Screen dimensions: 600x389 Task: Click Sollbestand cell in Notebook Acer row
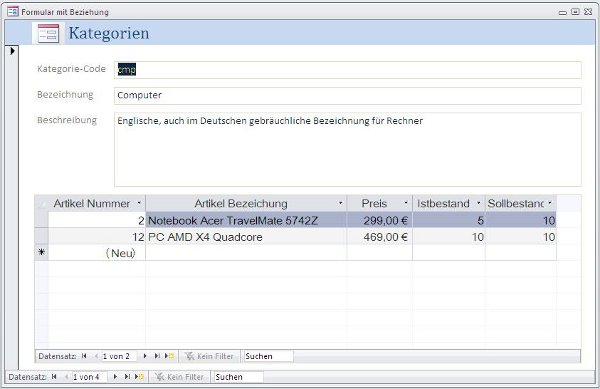[x=521, y=220]
